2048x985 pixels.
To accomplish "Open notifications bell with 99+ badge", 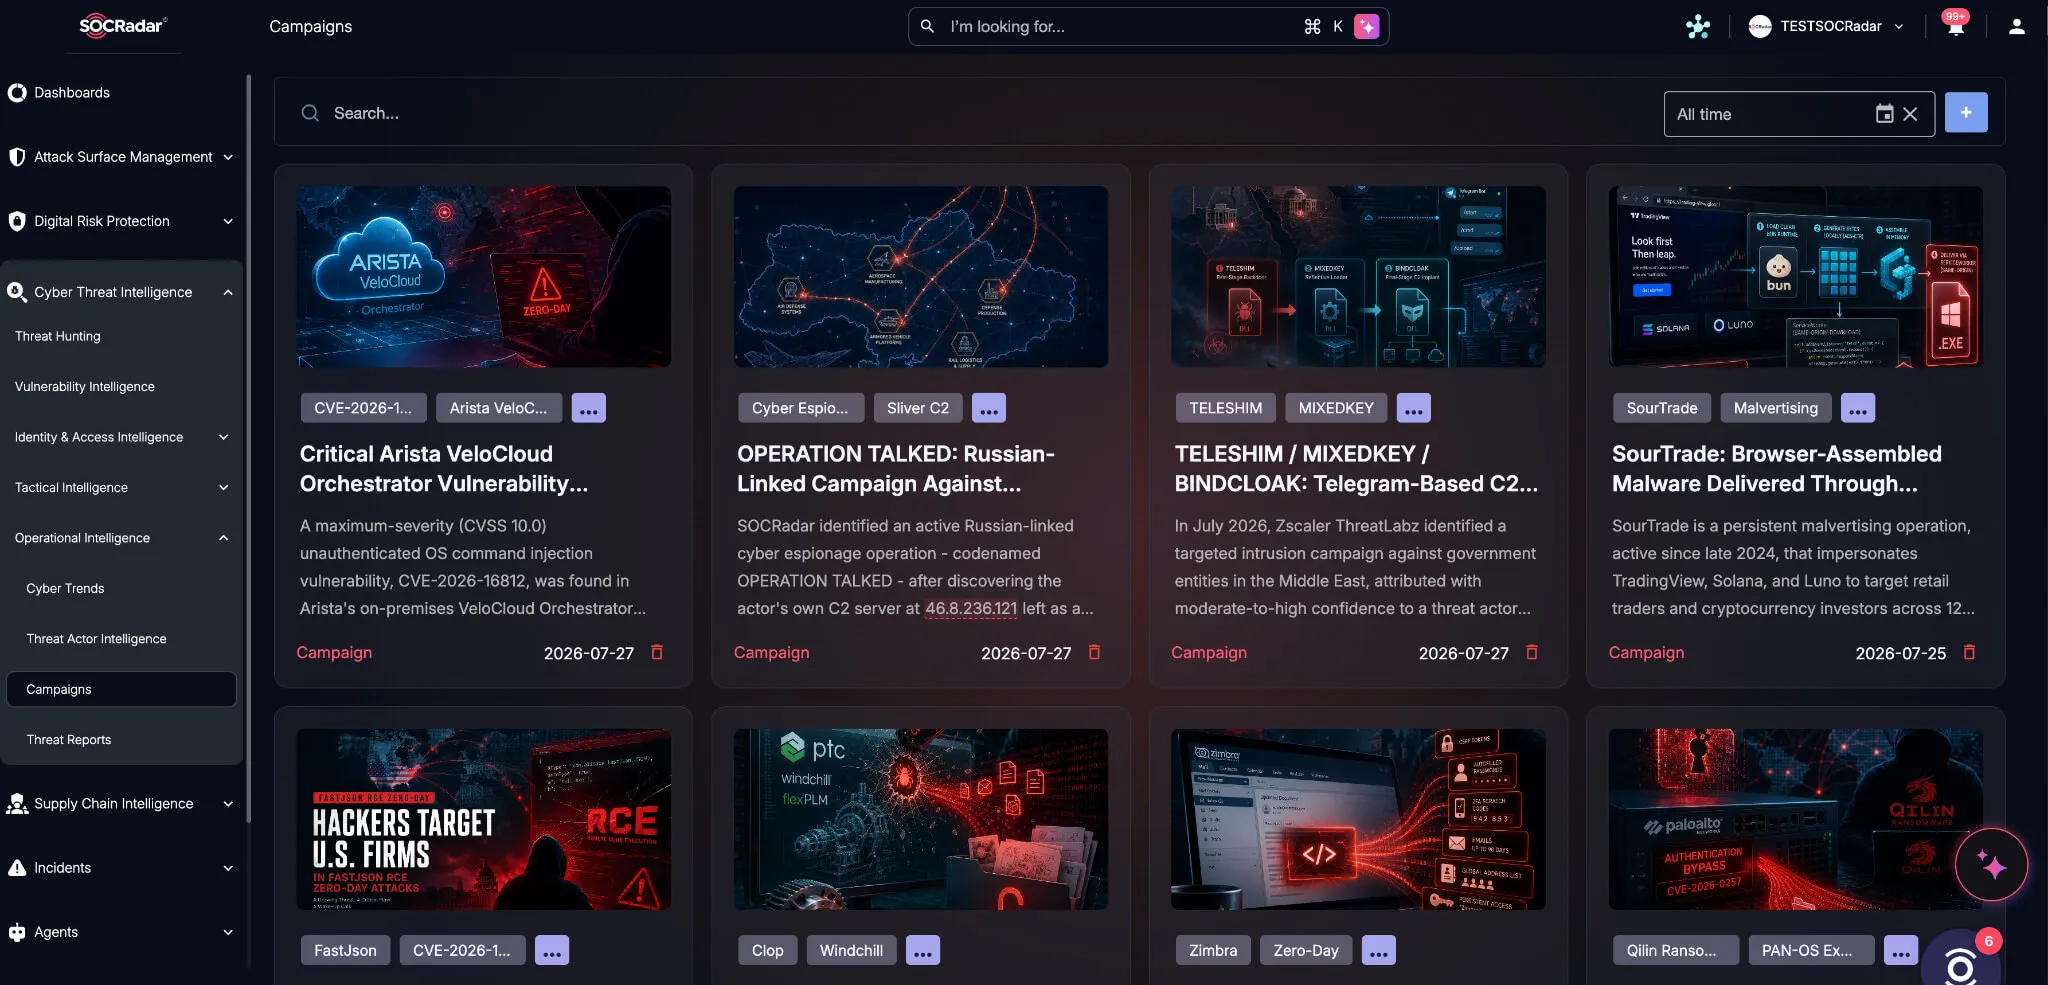I will pos(1955,26).
